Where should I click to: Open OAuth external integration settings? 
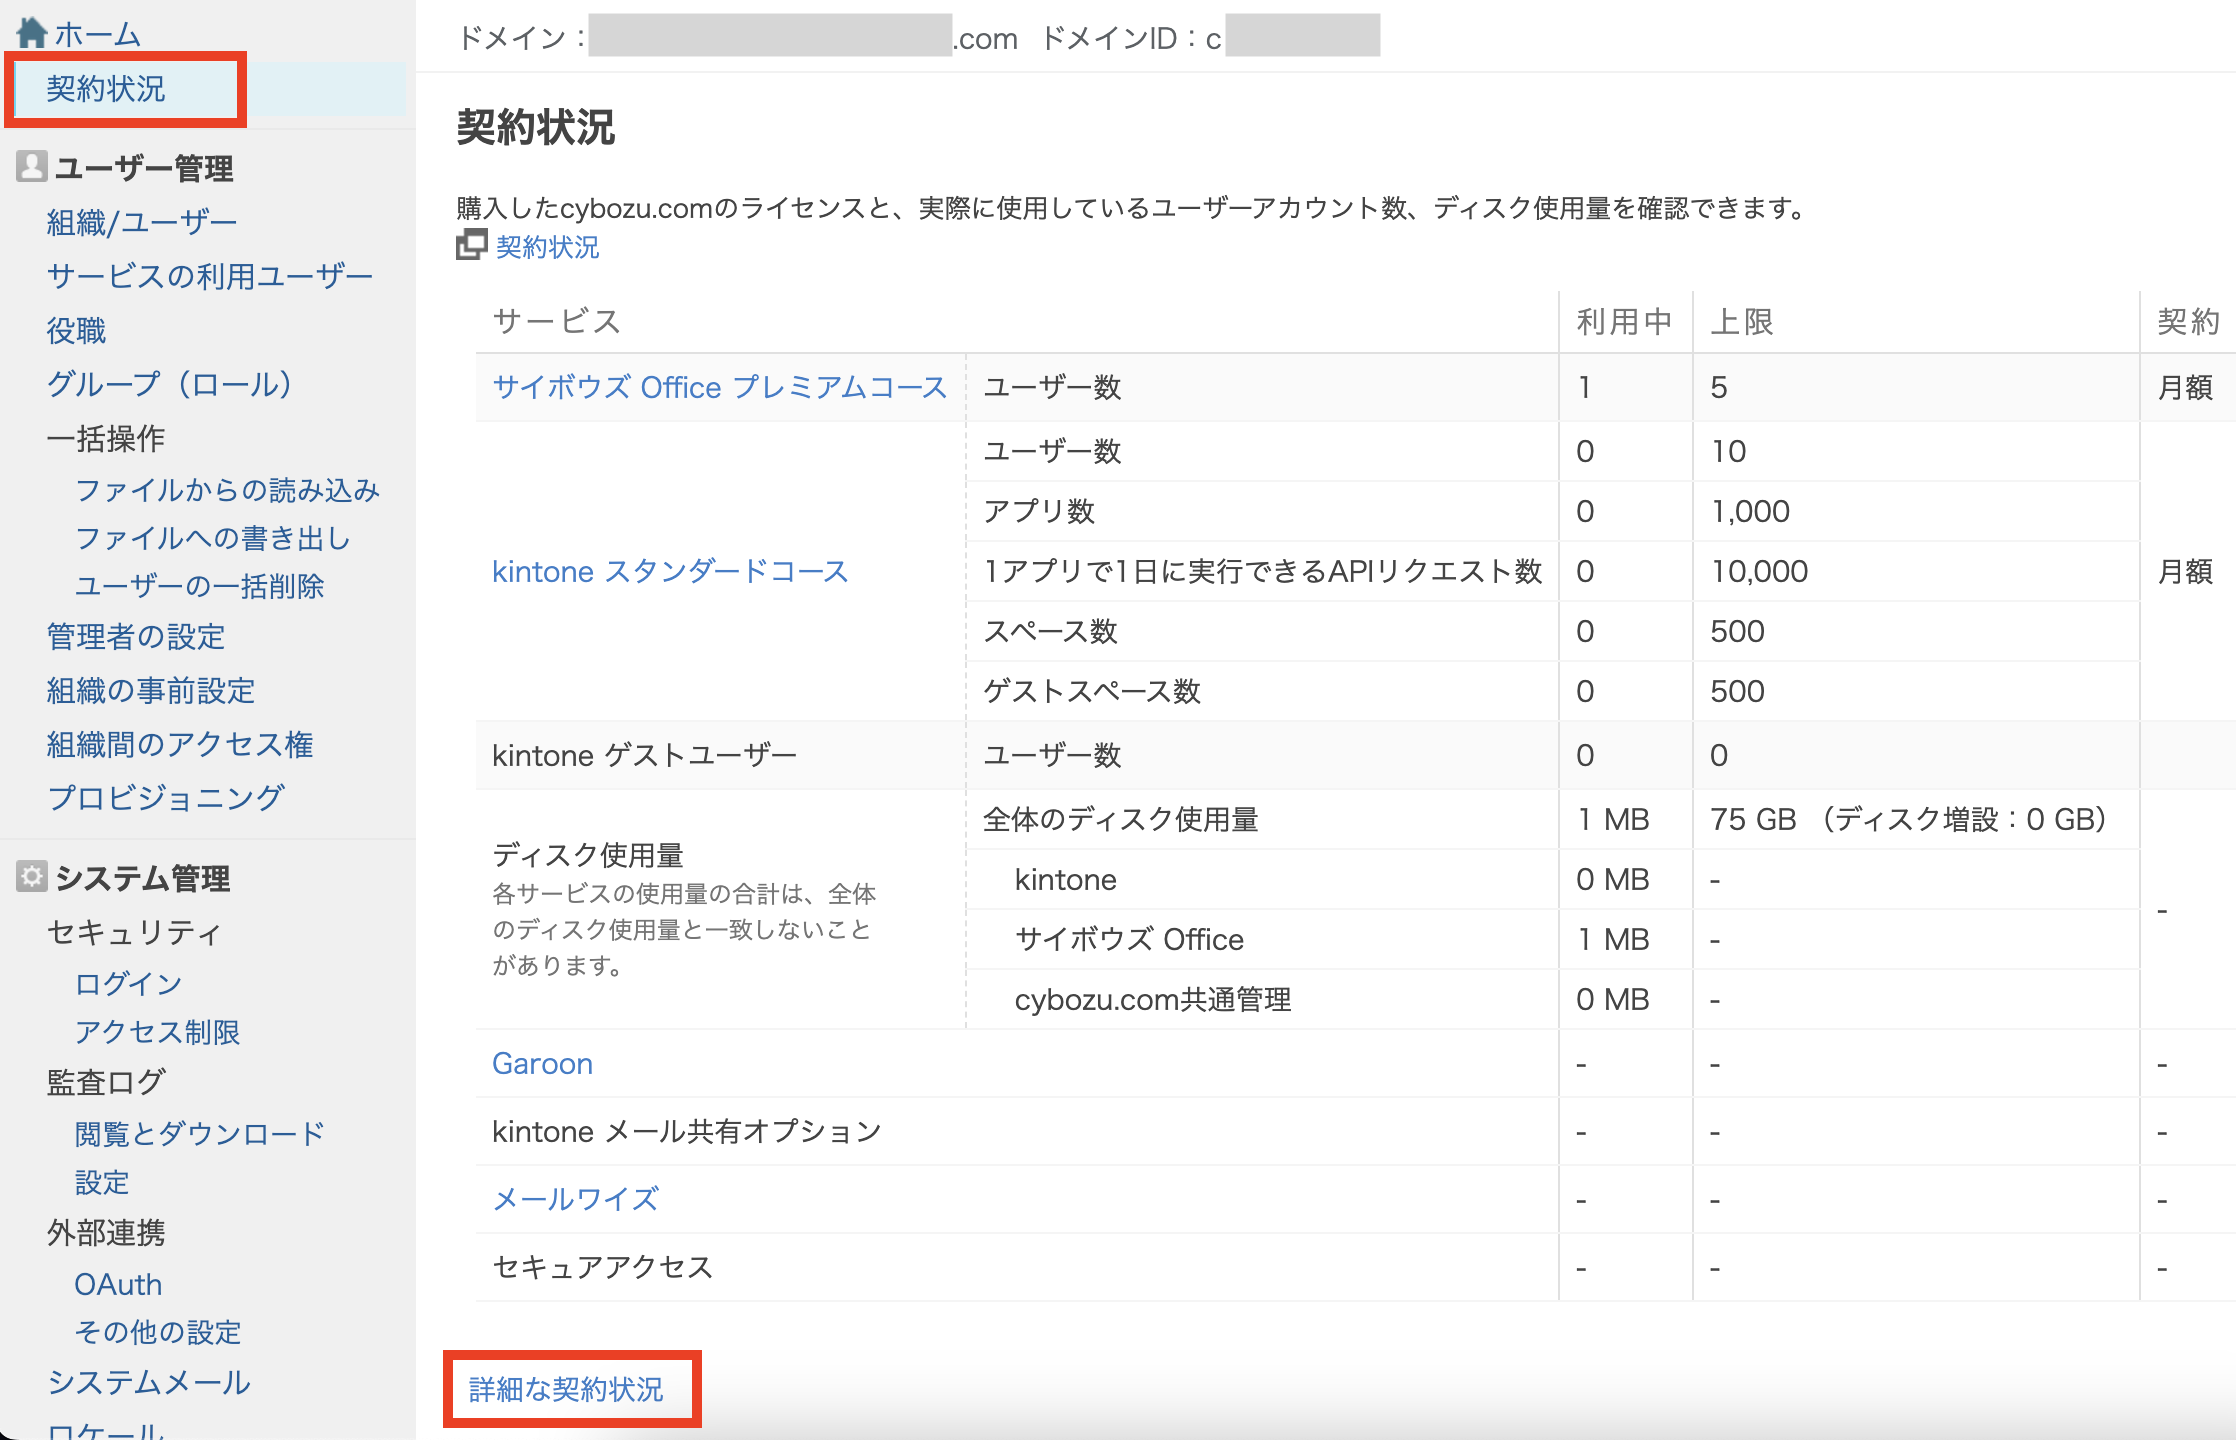[118, 1284]
